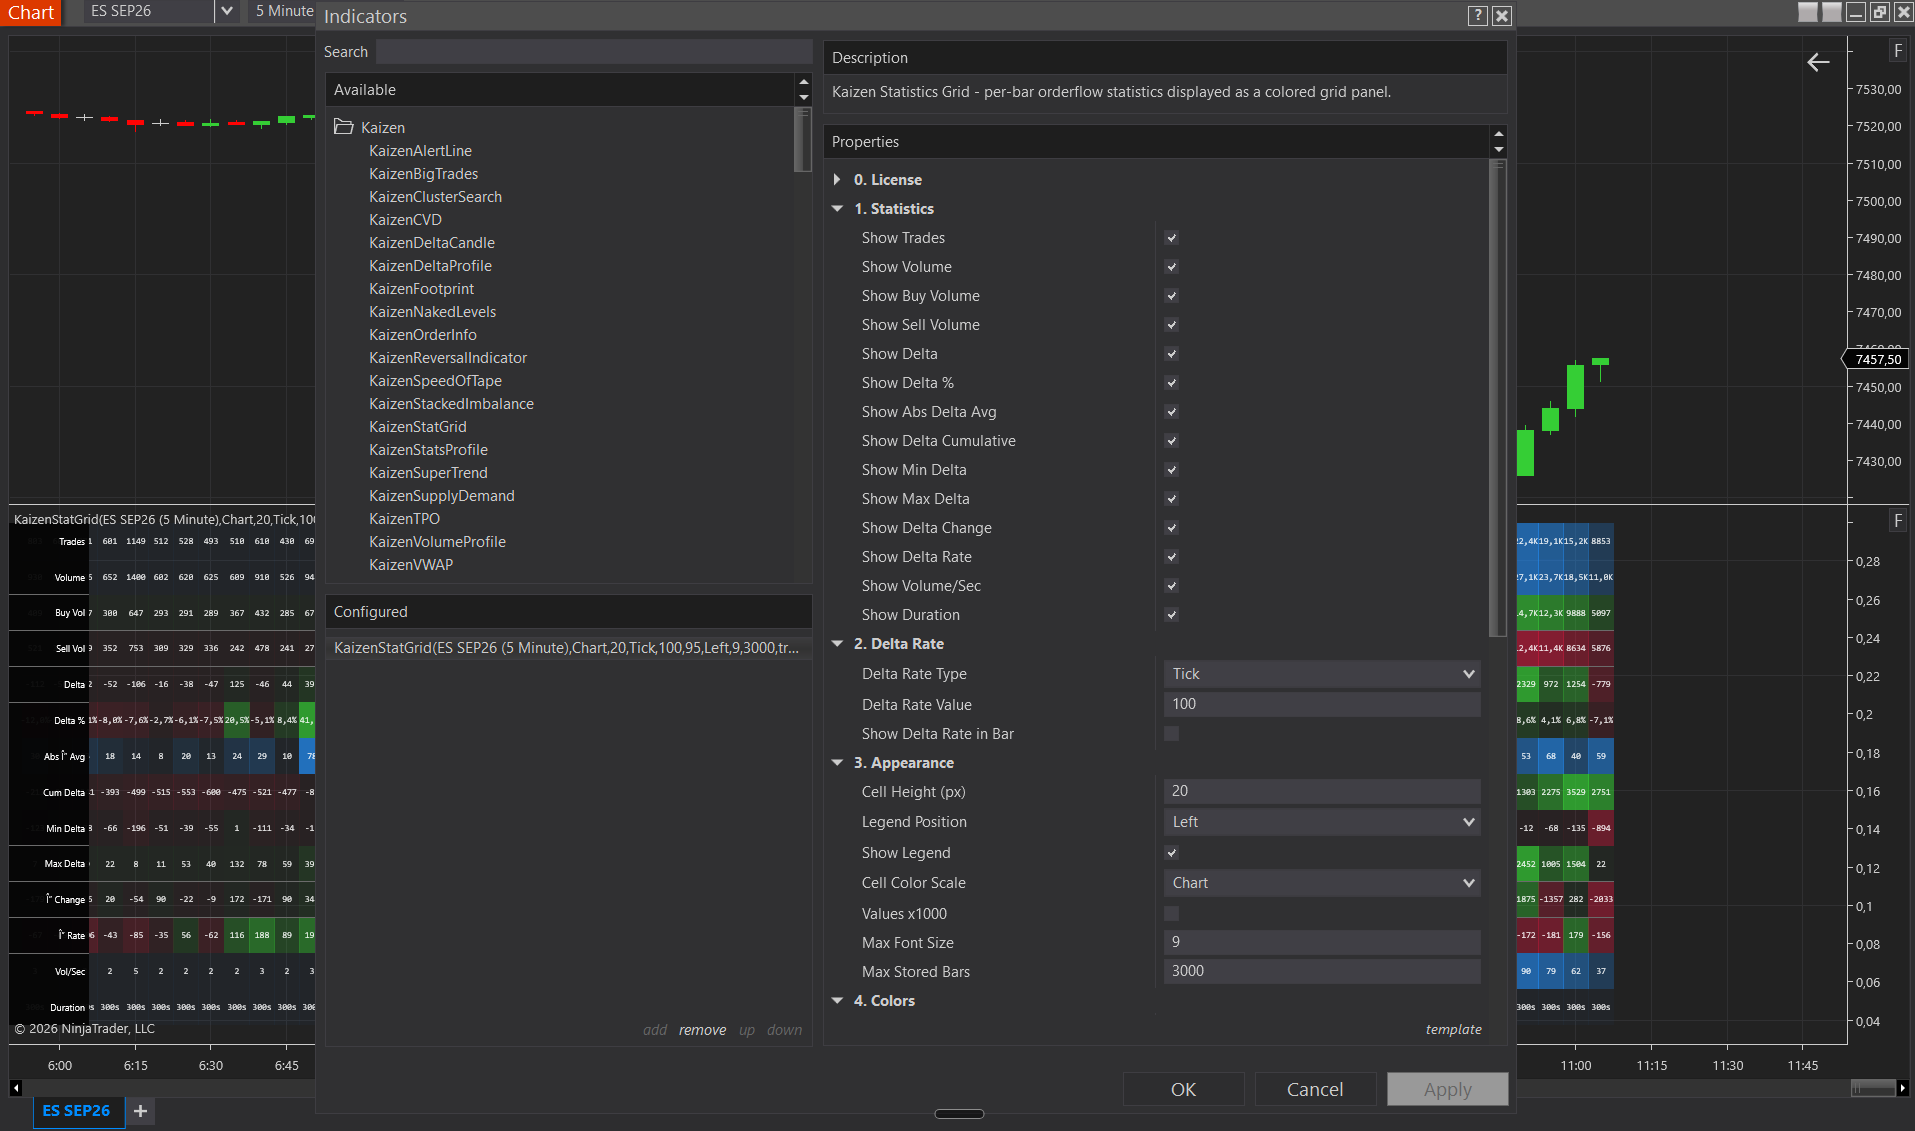
Task: Toggle Show Duration checkbox
Action: [1171, 615]
